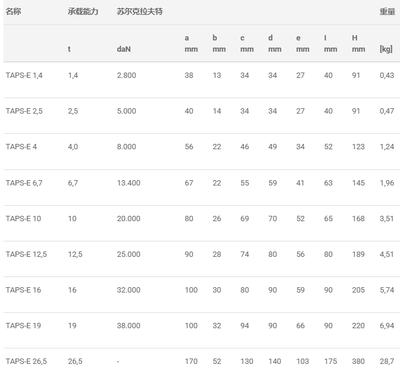This screenshot has width=400, height=374.
Task: Click H value 145 in TAPS-E 6,7 row
Action: [358, 183]
